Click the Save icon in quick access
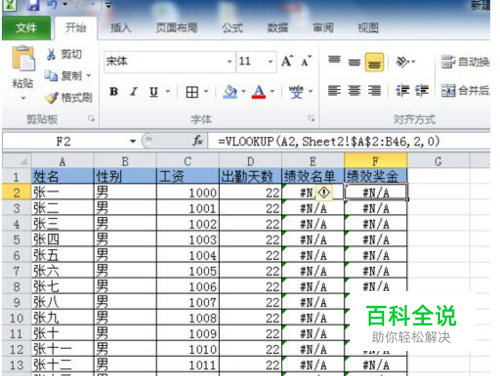Image resolution: width=500 pixels, height=376 pixels. pyautogui.click(x=33, y=5)
